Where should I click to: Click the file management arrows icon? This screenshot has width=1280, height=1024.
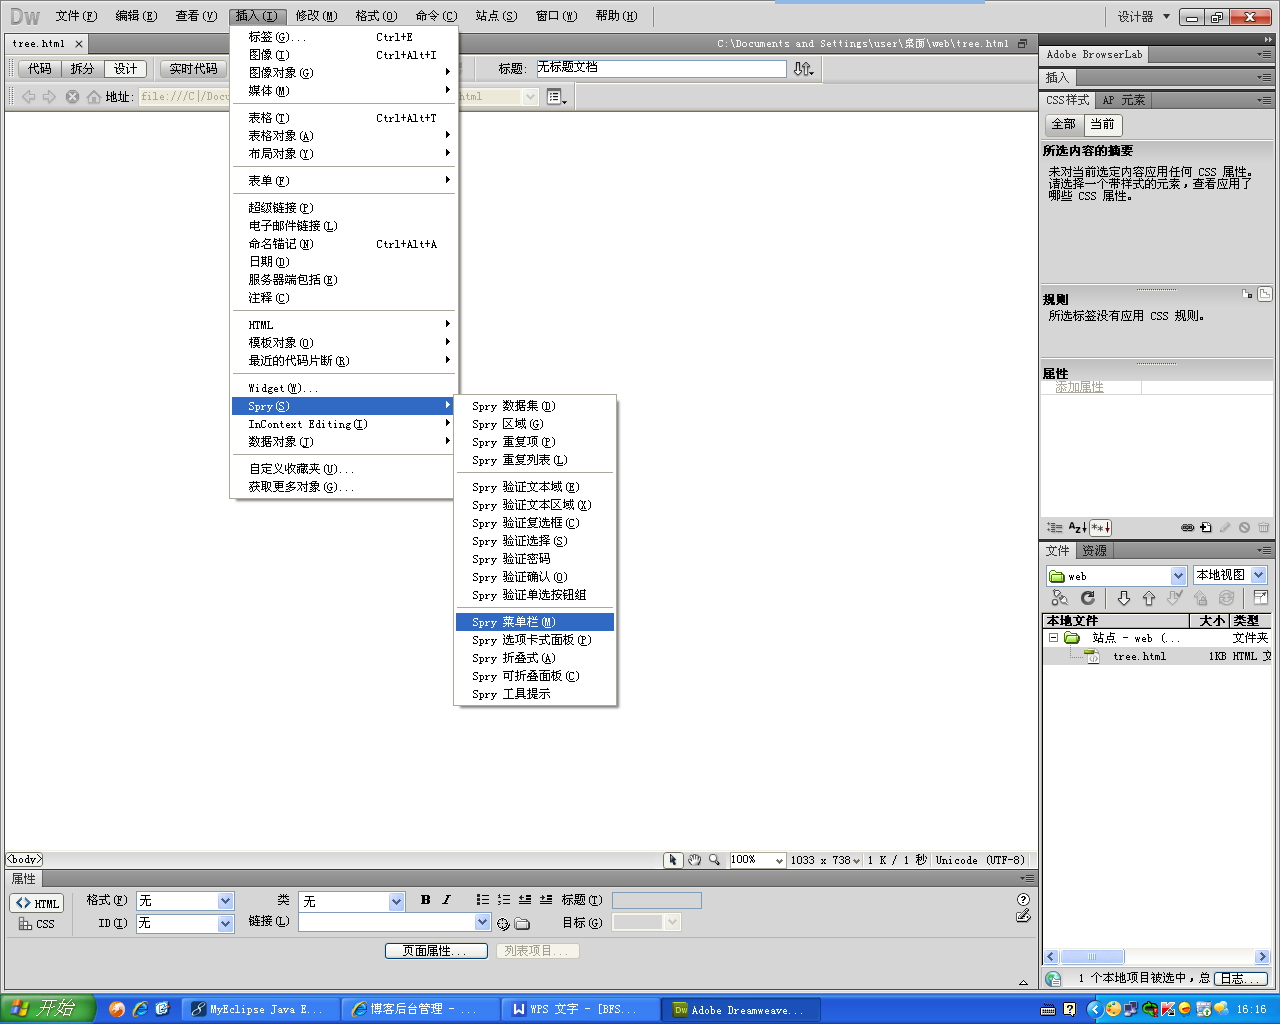coord(804,69)
